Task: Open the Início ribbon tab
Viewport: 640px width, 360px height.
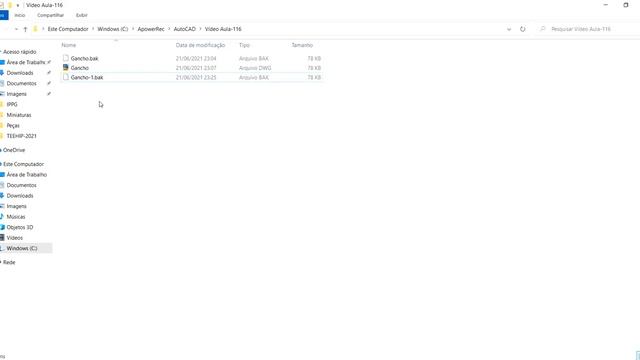Action: click(20, 15)
